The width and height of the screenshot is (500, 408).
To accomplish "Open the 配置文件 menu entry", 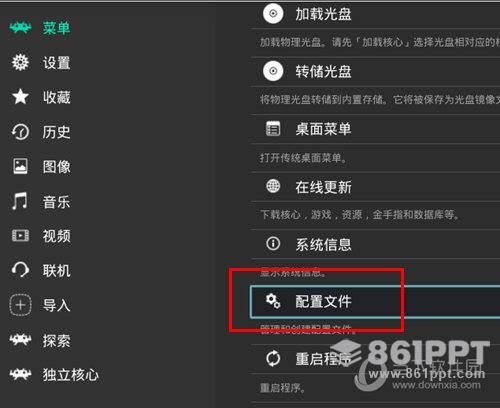I will (x=375, y=302).
